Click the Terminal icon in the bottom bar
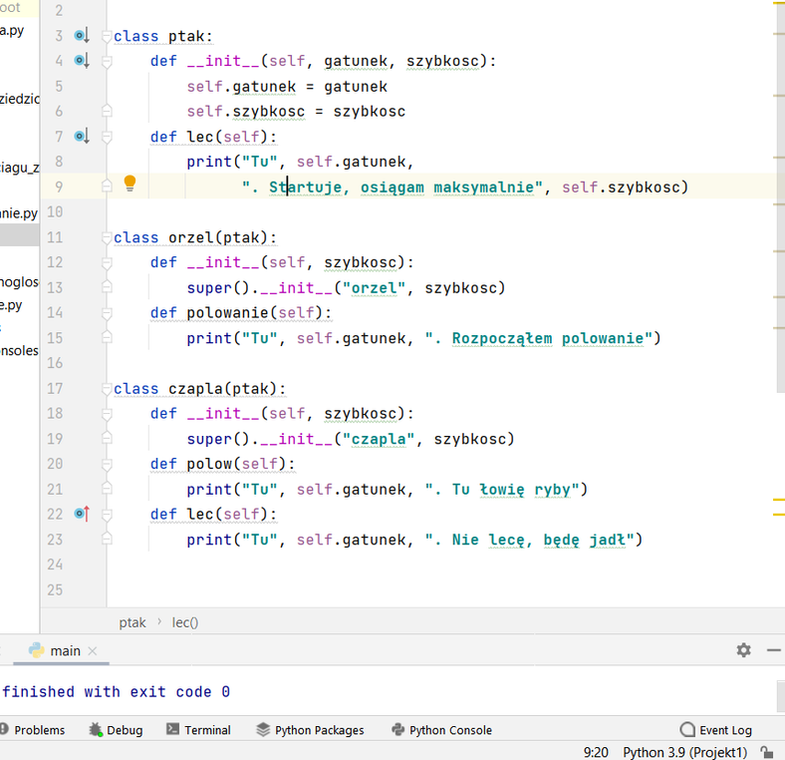The width and height of the screenshot is (785, 760). 173,729
